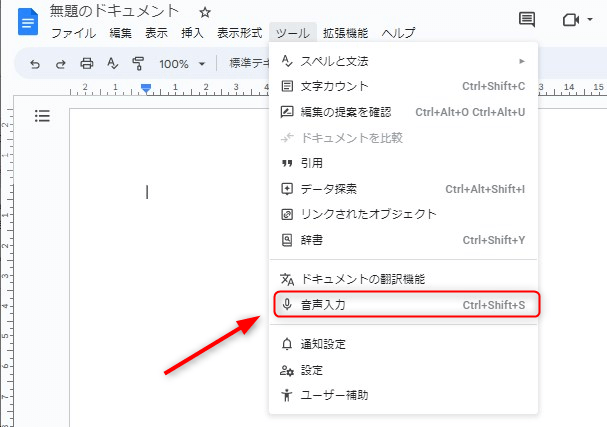Viewport: 607px width, 427px height.
Task: Star the document with the star icon
Action: (205, 13)
